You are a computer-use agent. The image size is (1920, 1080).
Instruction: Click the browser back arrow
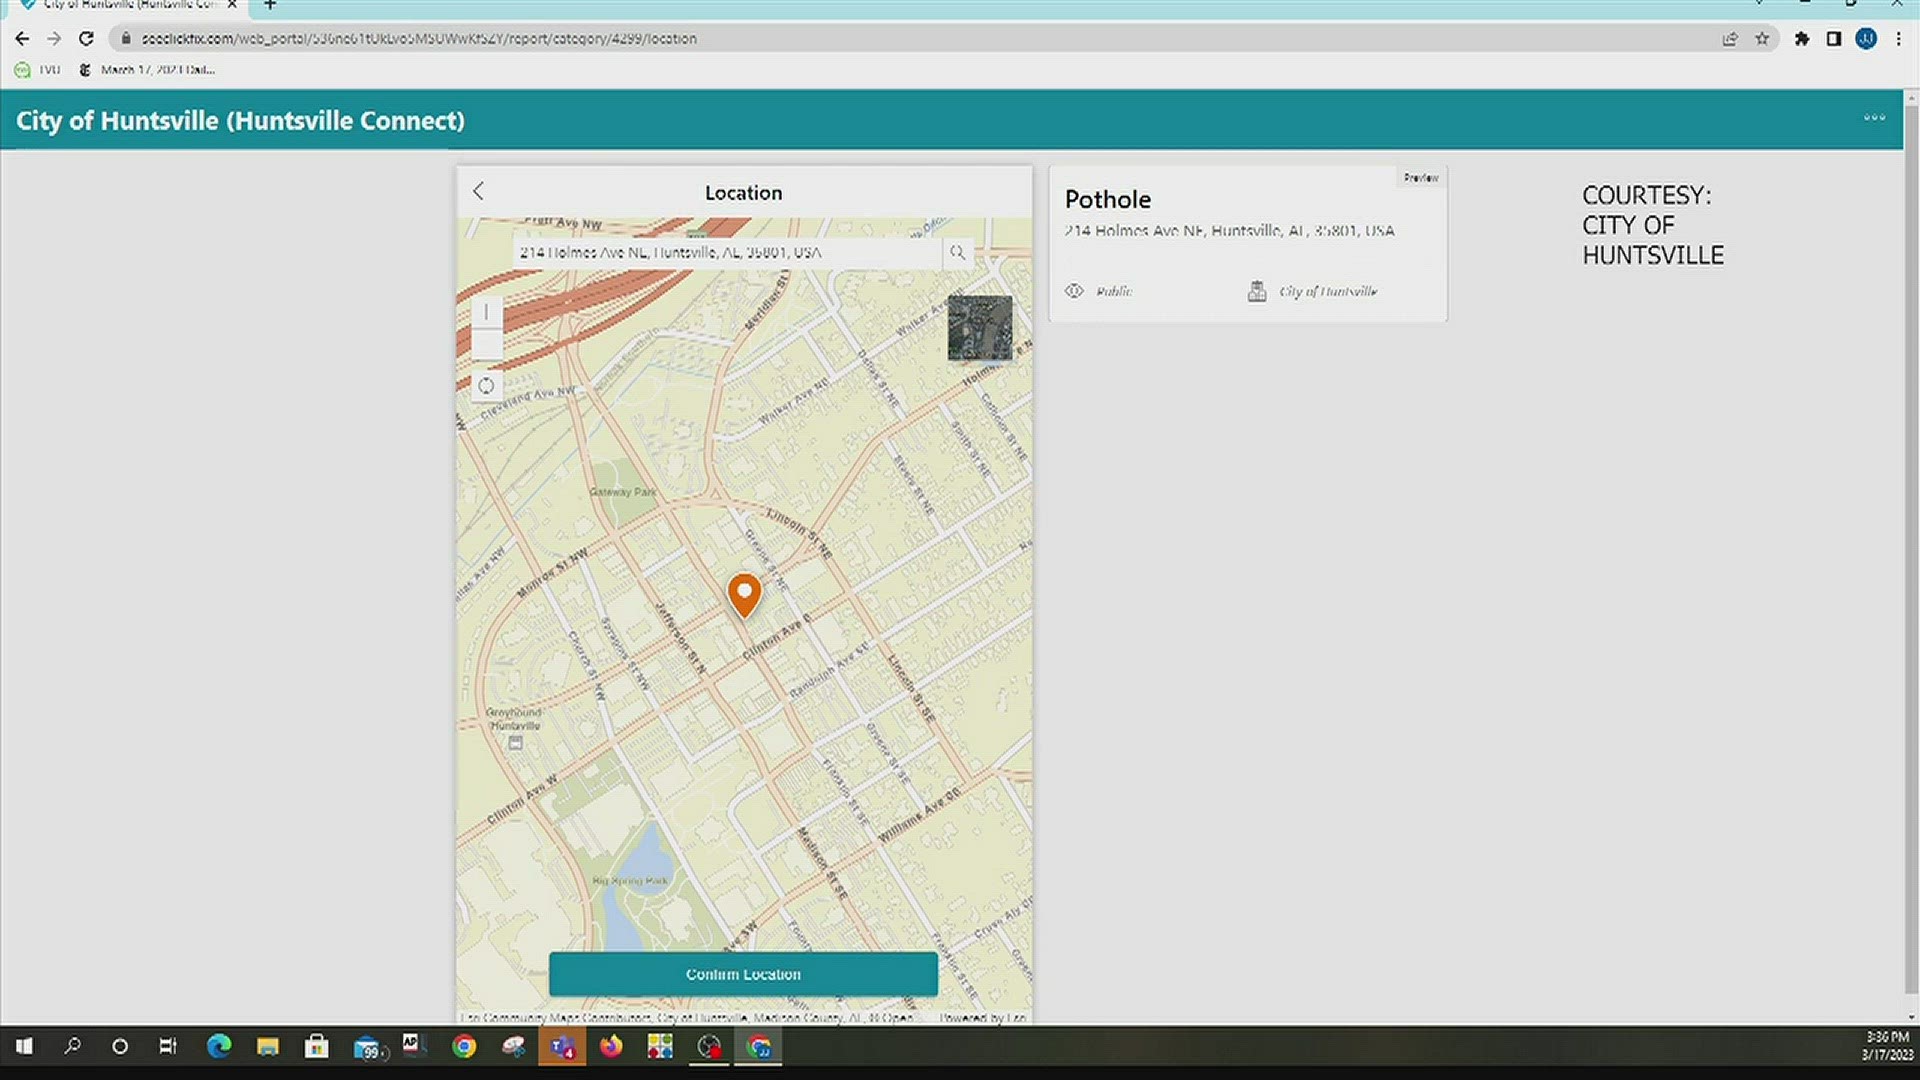click(x=22, y=39)
